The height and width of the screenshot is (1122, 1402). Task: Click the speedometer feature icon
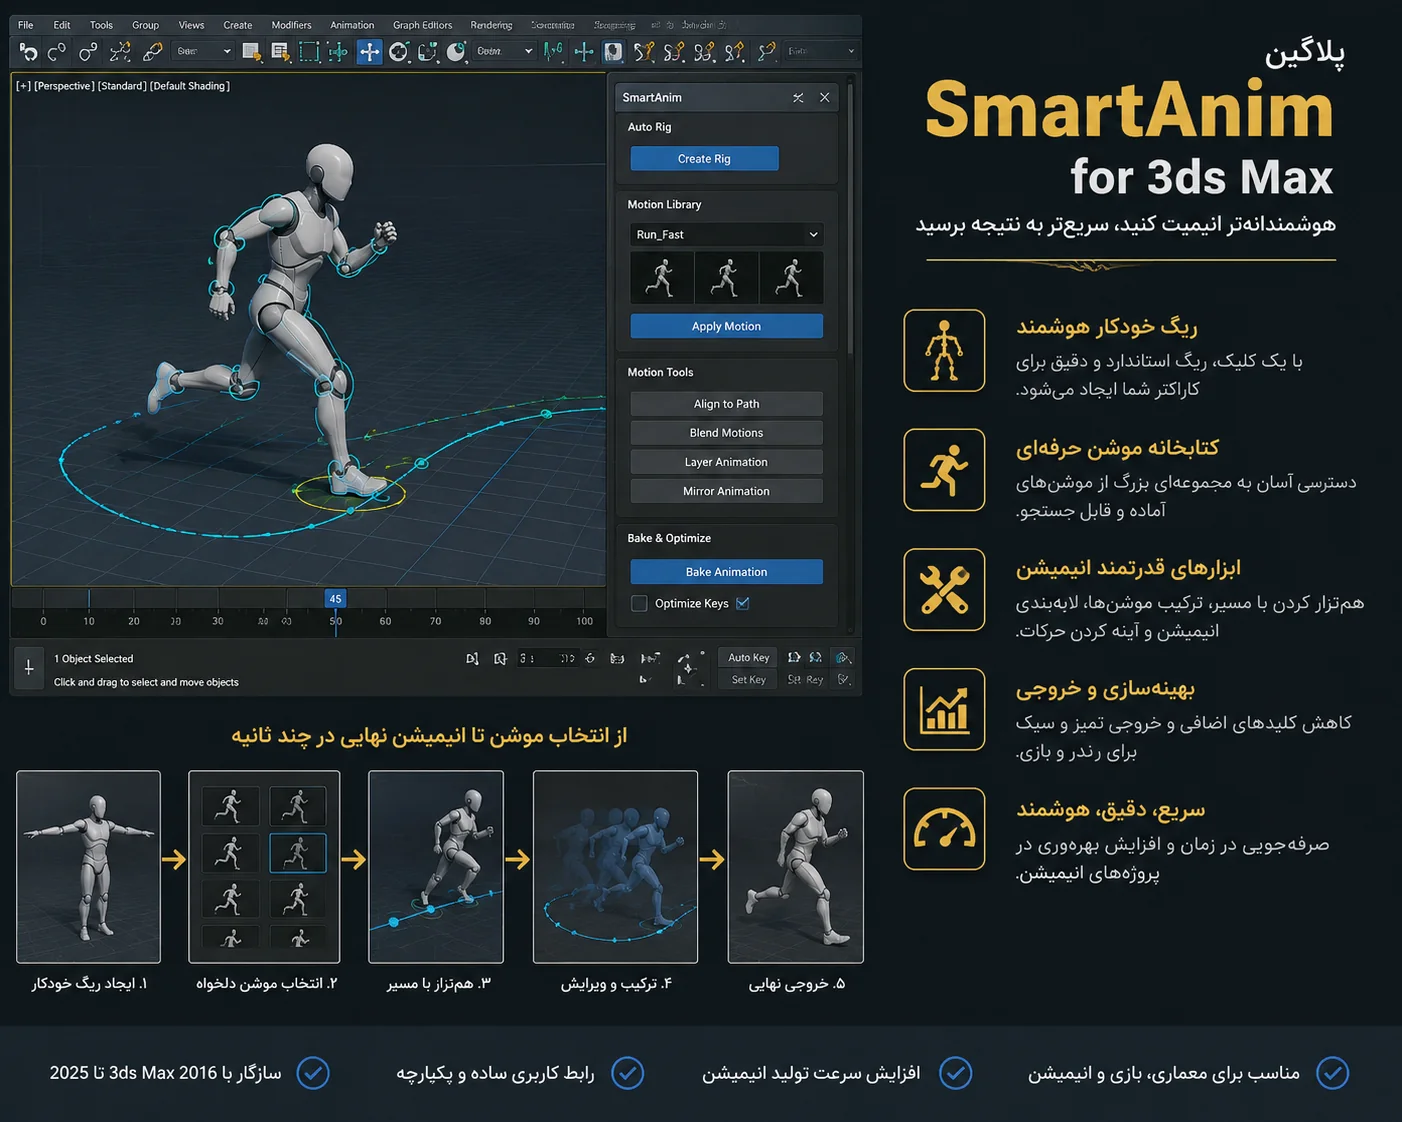(x=944, y=829)
